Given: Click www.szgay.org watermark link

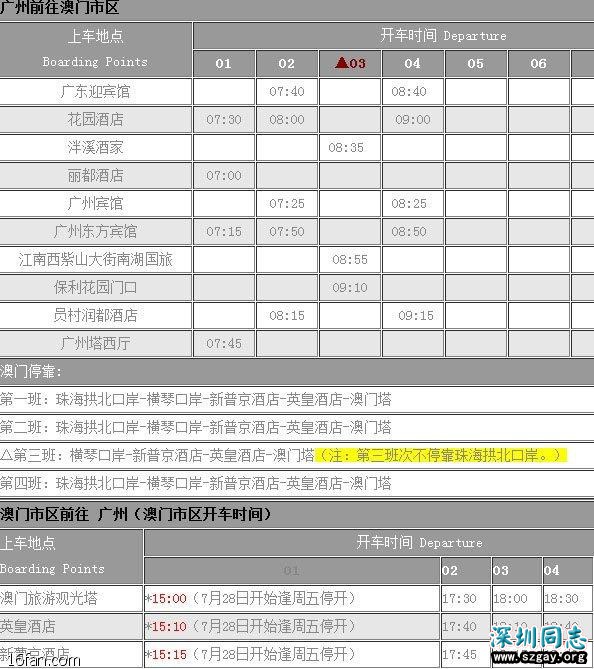Looking at the screenshot, I should [x=541, y=656].
